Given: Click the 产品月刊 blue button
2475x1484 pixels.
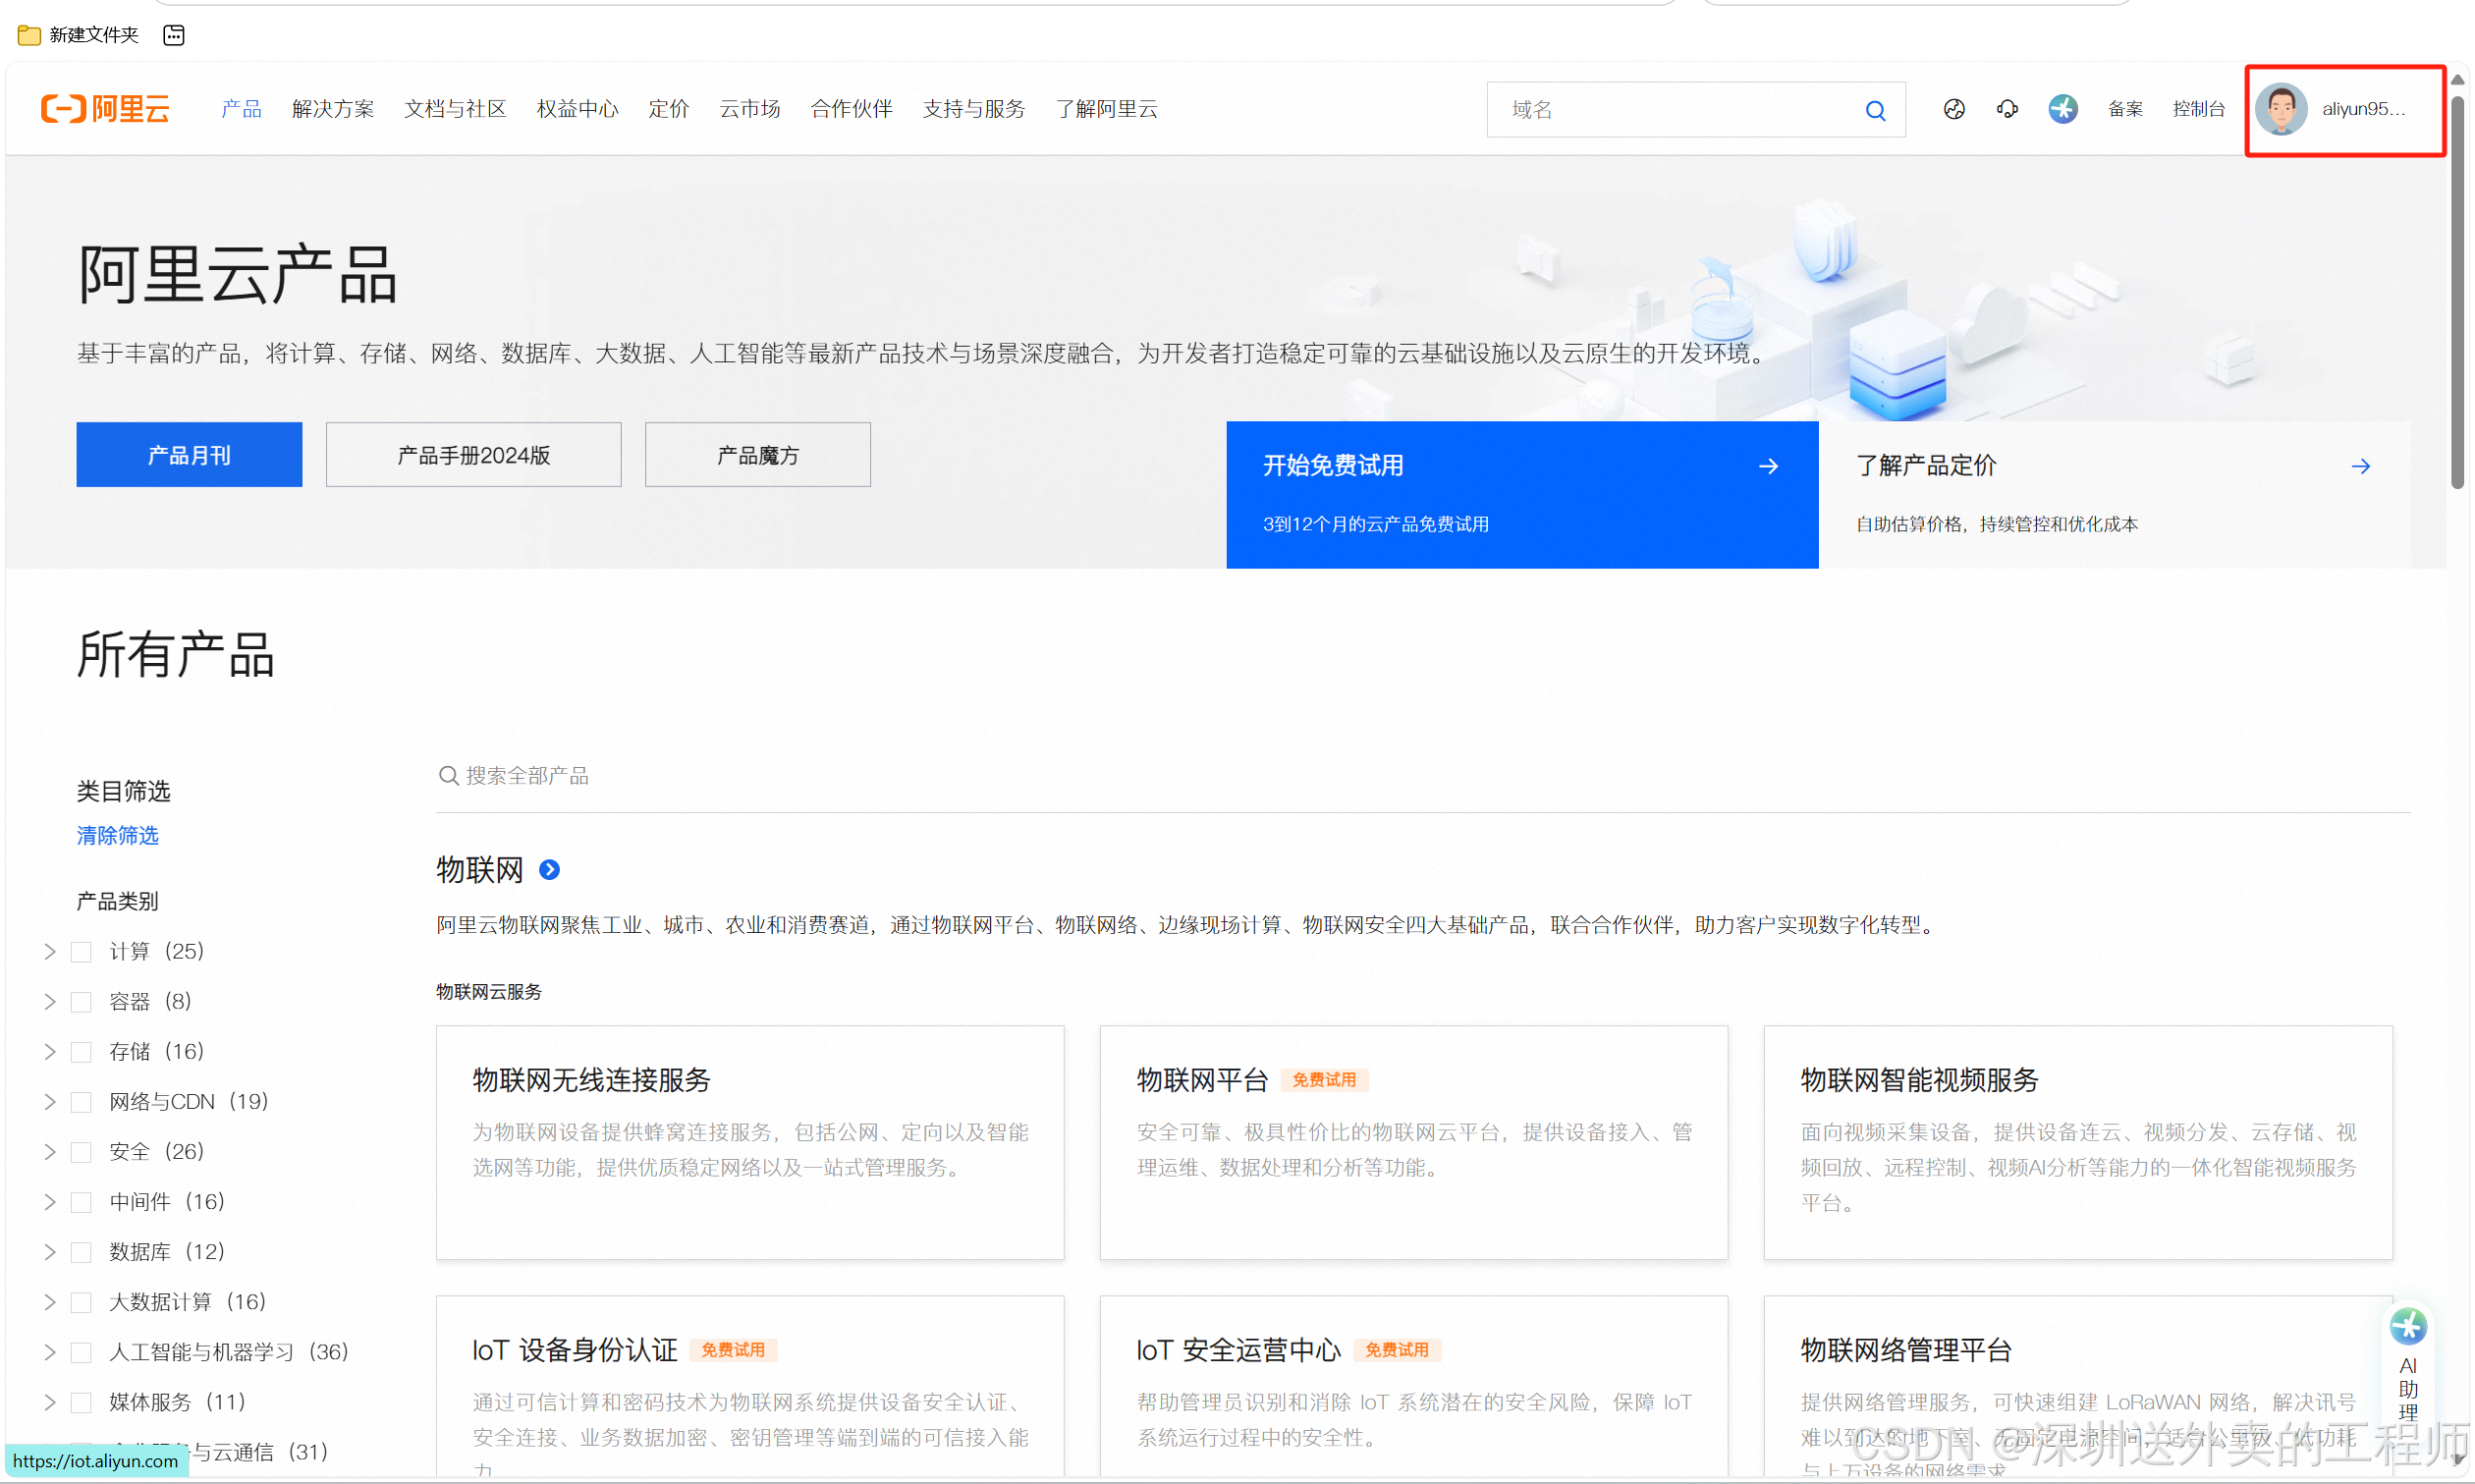Looking at the screenshot, I should pyautogui.click(x=189, y=455).
